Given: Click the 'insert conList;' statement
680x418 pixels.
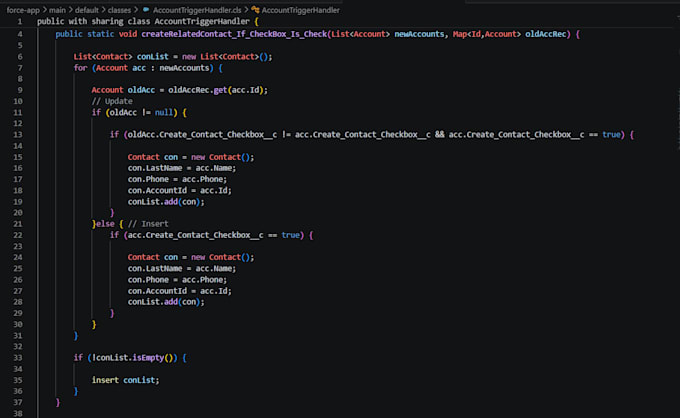Looking at the screenshot, I should (x=125, y=380).
